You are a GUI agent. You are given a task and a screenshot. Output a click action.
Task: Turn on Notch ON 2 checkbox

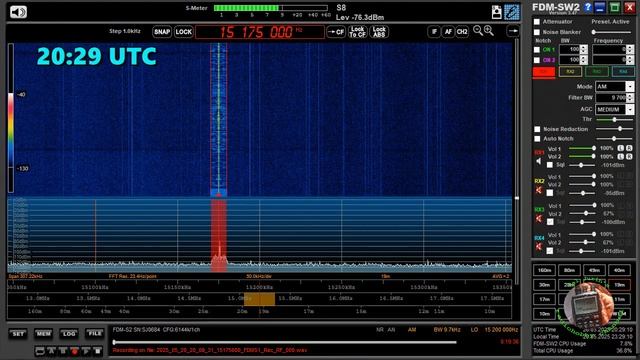click(x=537, y=60)
